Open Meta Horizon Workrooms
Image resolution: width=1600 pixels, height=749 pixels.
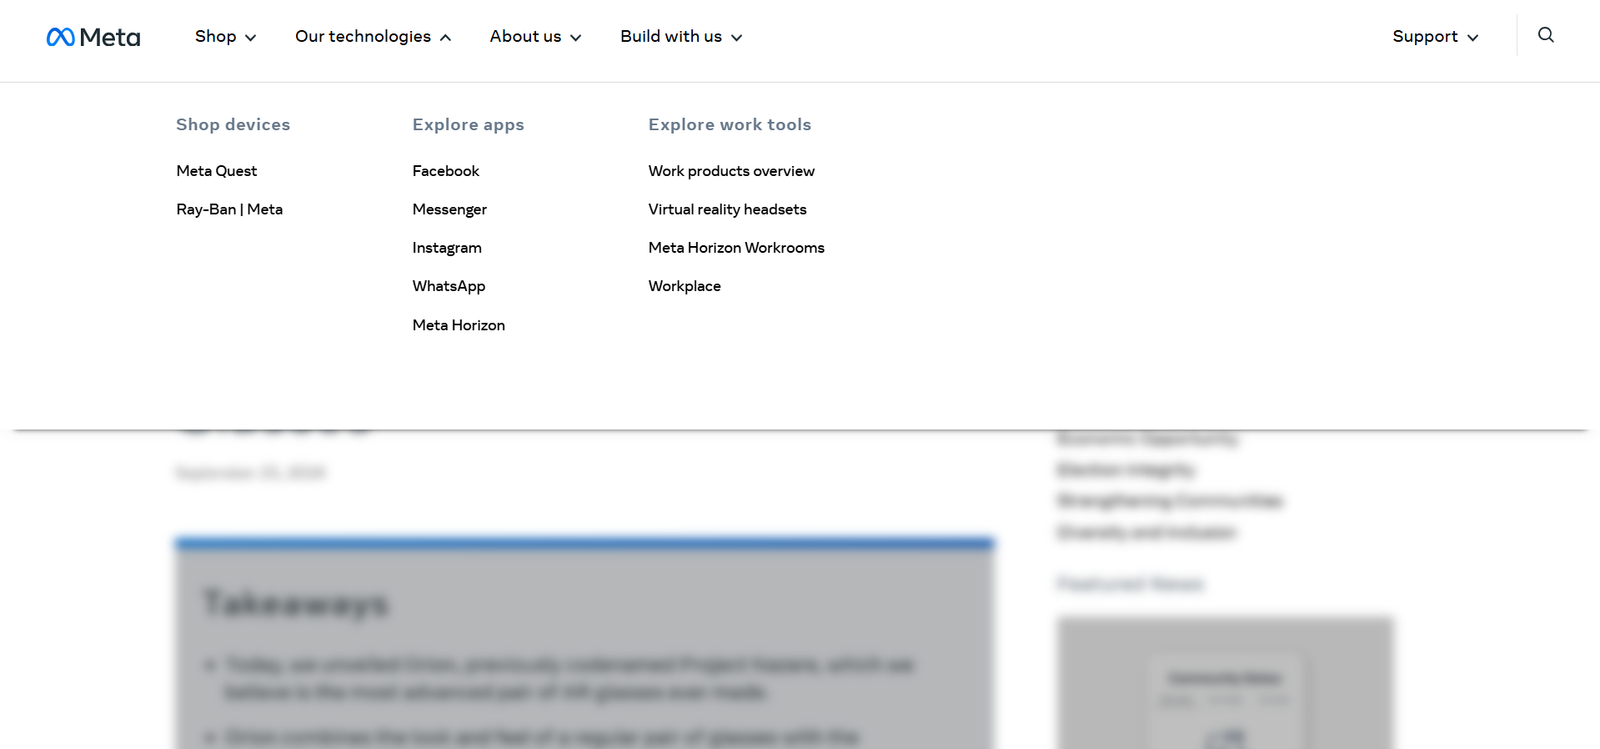coord(736,248)
